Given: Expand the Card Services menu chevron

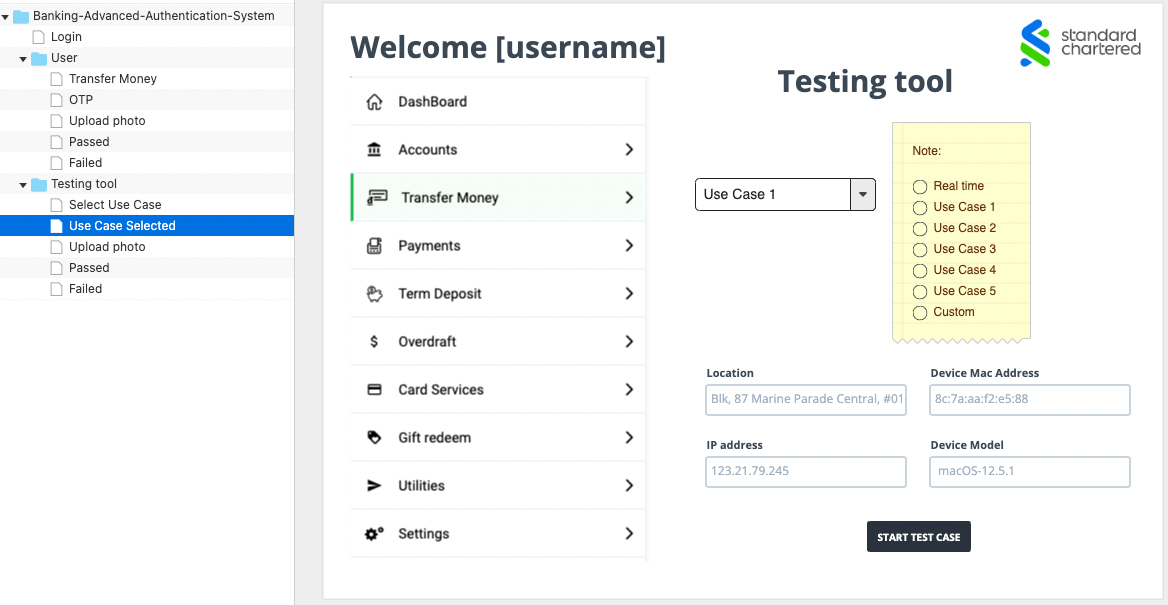Looking at the screenshot, I should tap(630, 389).
